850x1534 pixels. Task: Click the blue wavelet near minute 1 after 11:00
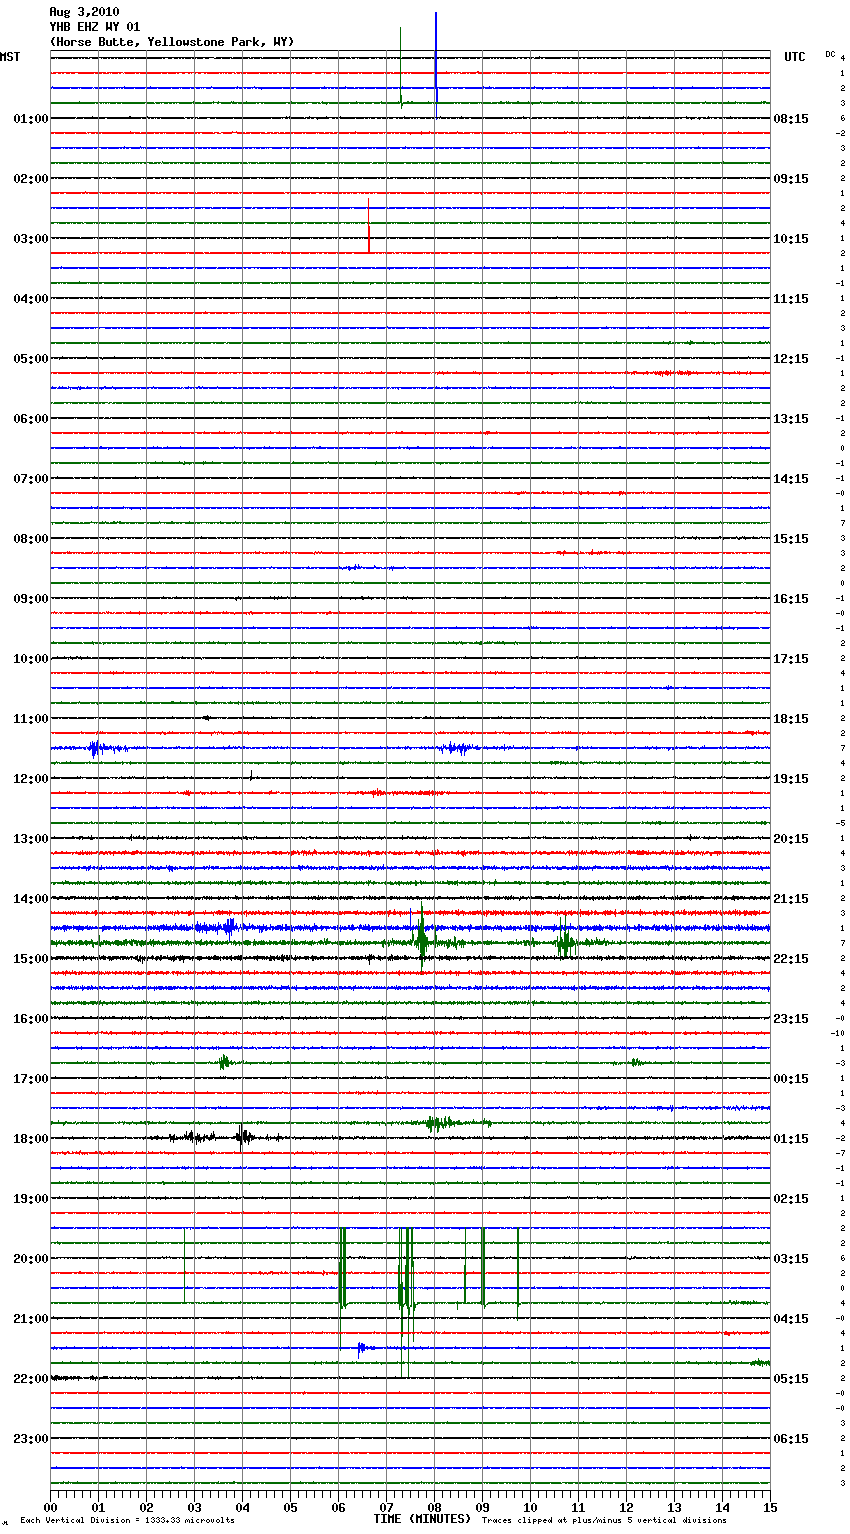click(x=96, y=748)
